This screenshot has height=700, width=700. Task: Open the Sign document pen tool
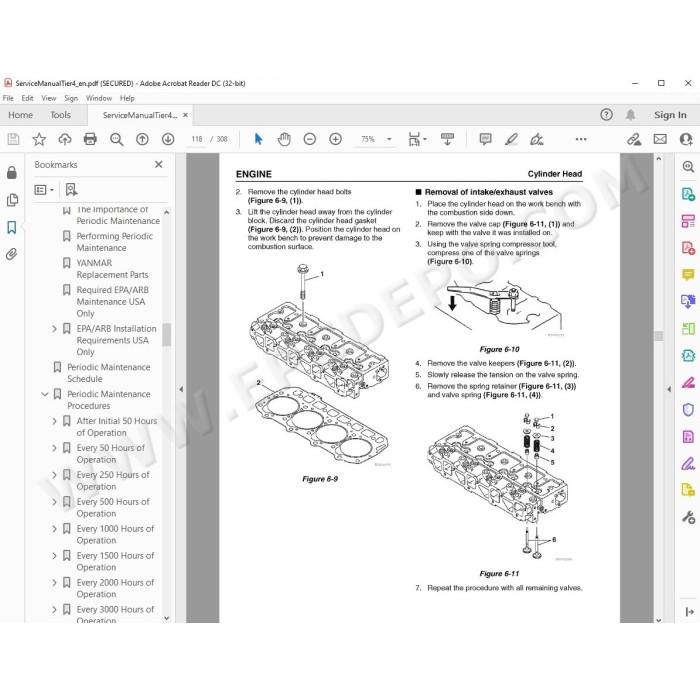536,139
